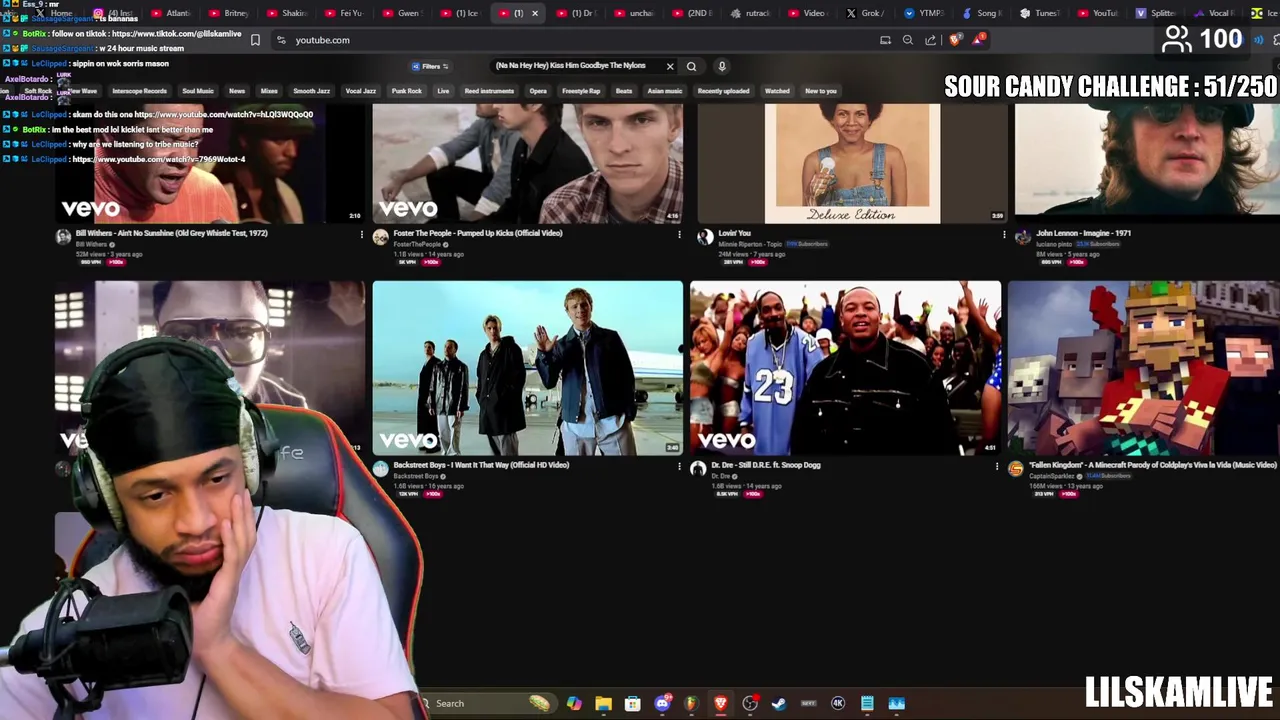
Task: Switch to the Gwen browser tab
Action: click(x=402, y=13)
